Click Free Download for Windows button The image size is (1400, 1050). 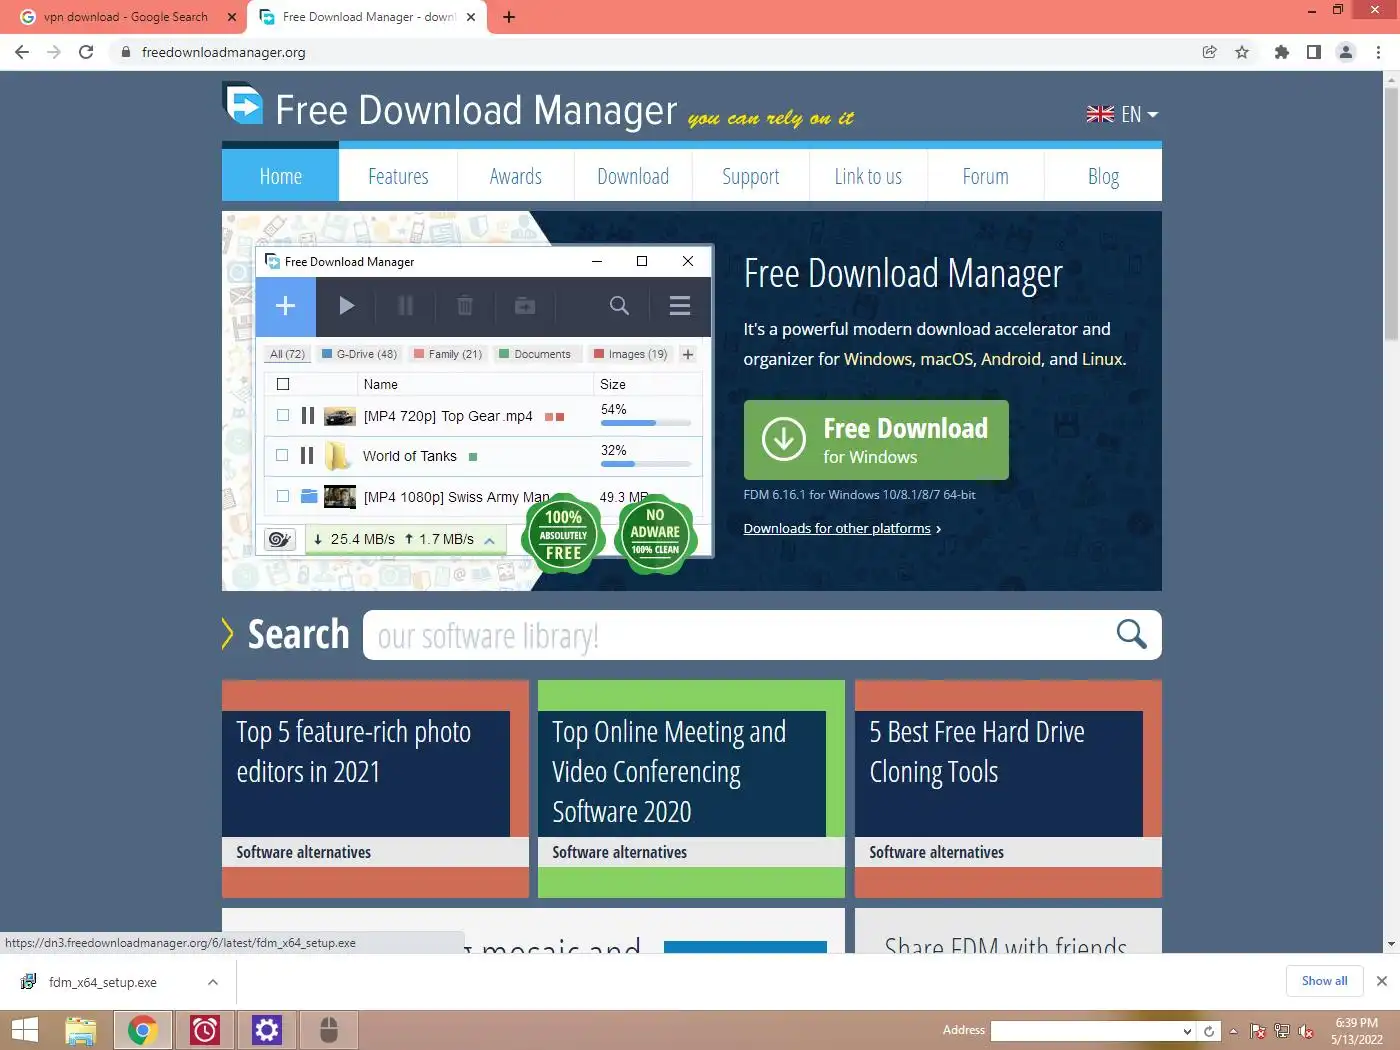[876, 440]
